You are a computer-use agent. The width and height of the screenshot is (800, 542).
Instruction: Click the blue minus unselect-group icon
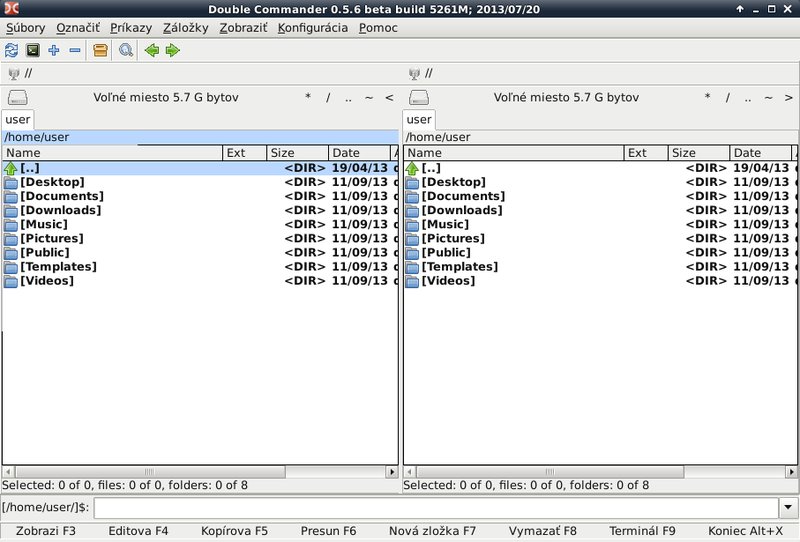pos(74,50)
